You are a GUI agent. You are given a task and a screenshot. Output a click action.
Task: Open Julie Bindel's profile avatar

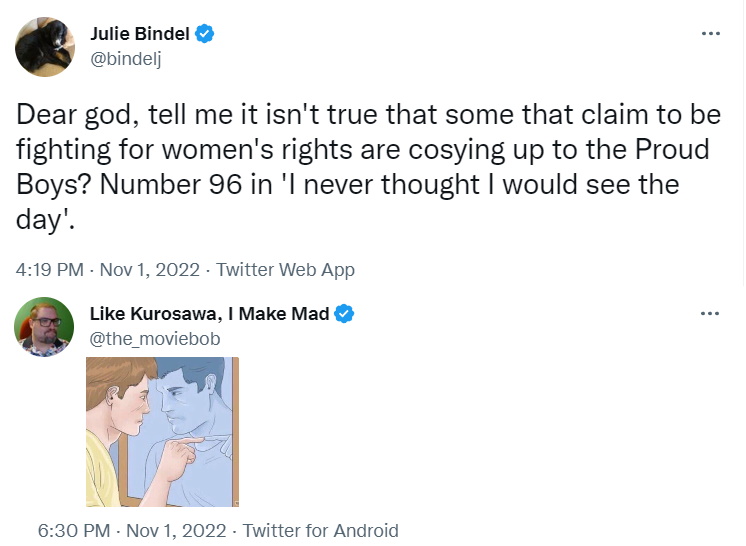(x=44, y=46)
